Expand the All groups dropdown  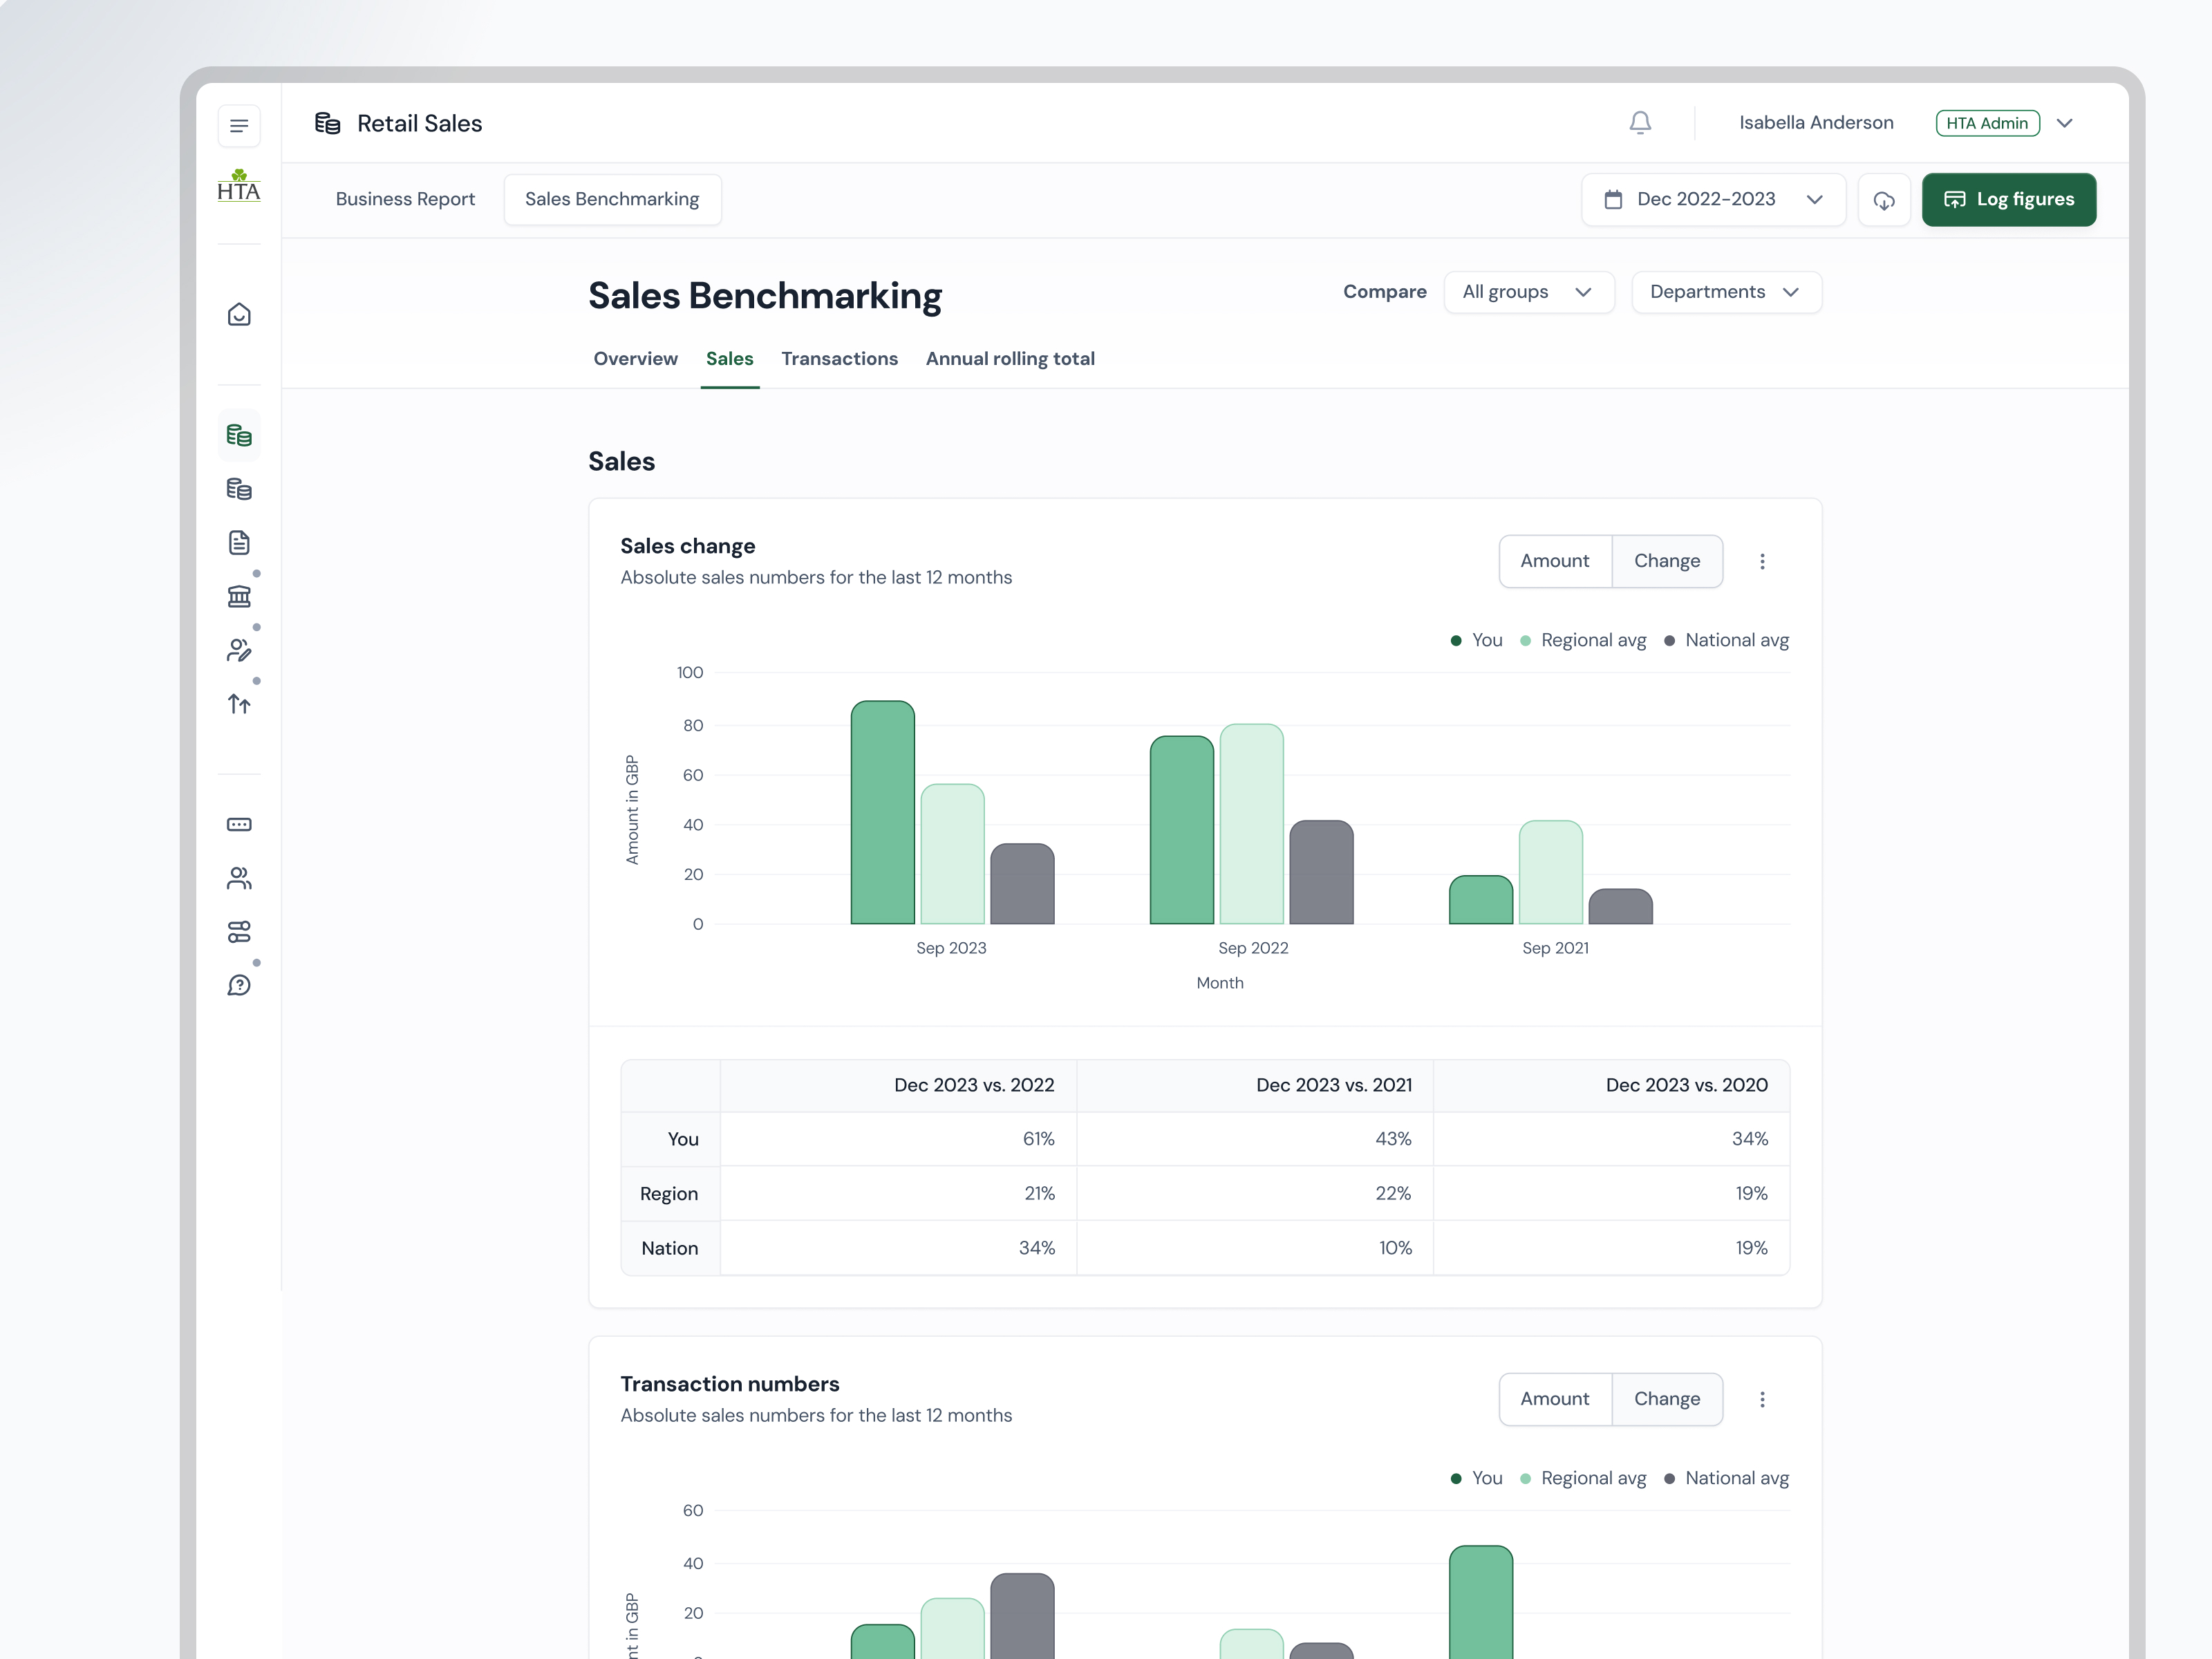tap(1527, 292)
